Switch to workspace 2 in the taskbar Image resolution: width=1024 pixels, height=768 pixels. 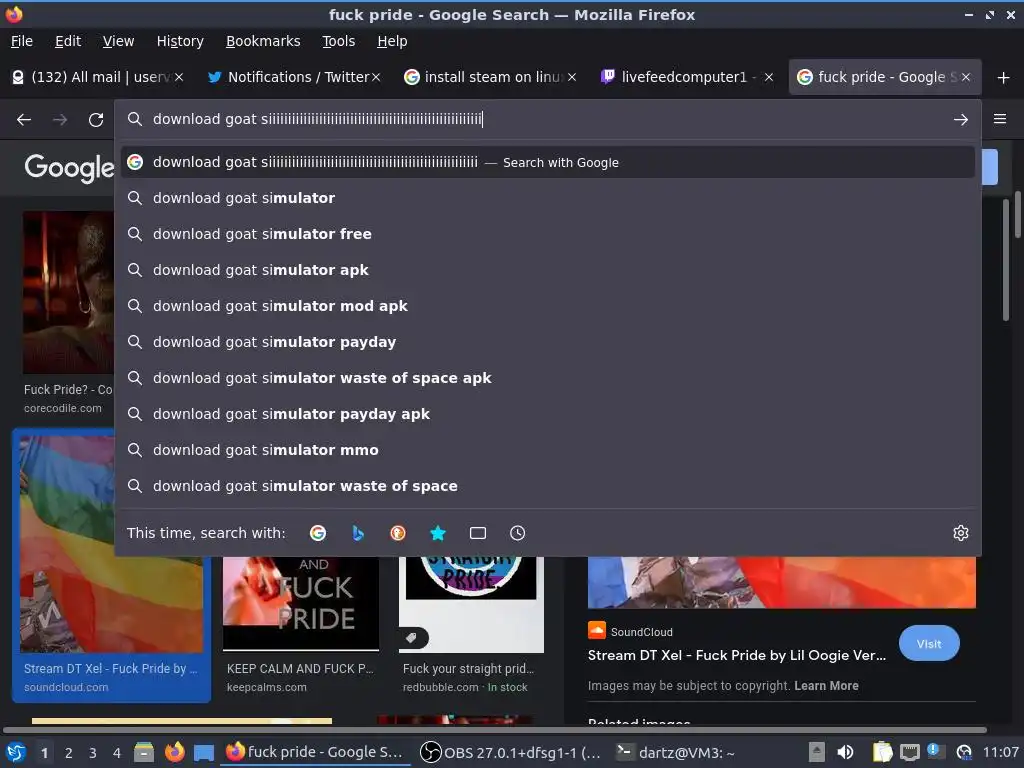(69, 753)
